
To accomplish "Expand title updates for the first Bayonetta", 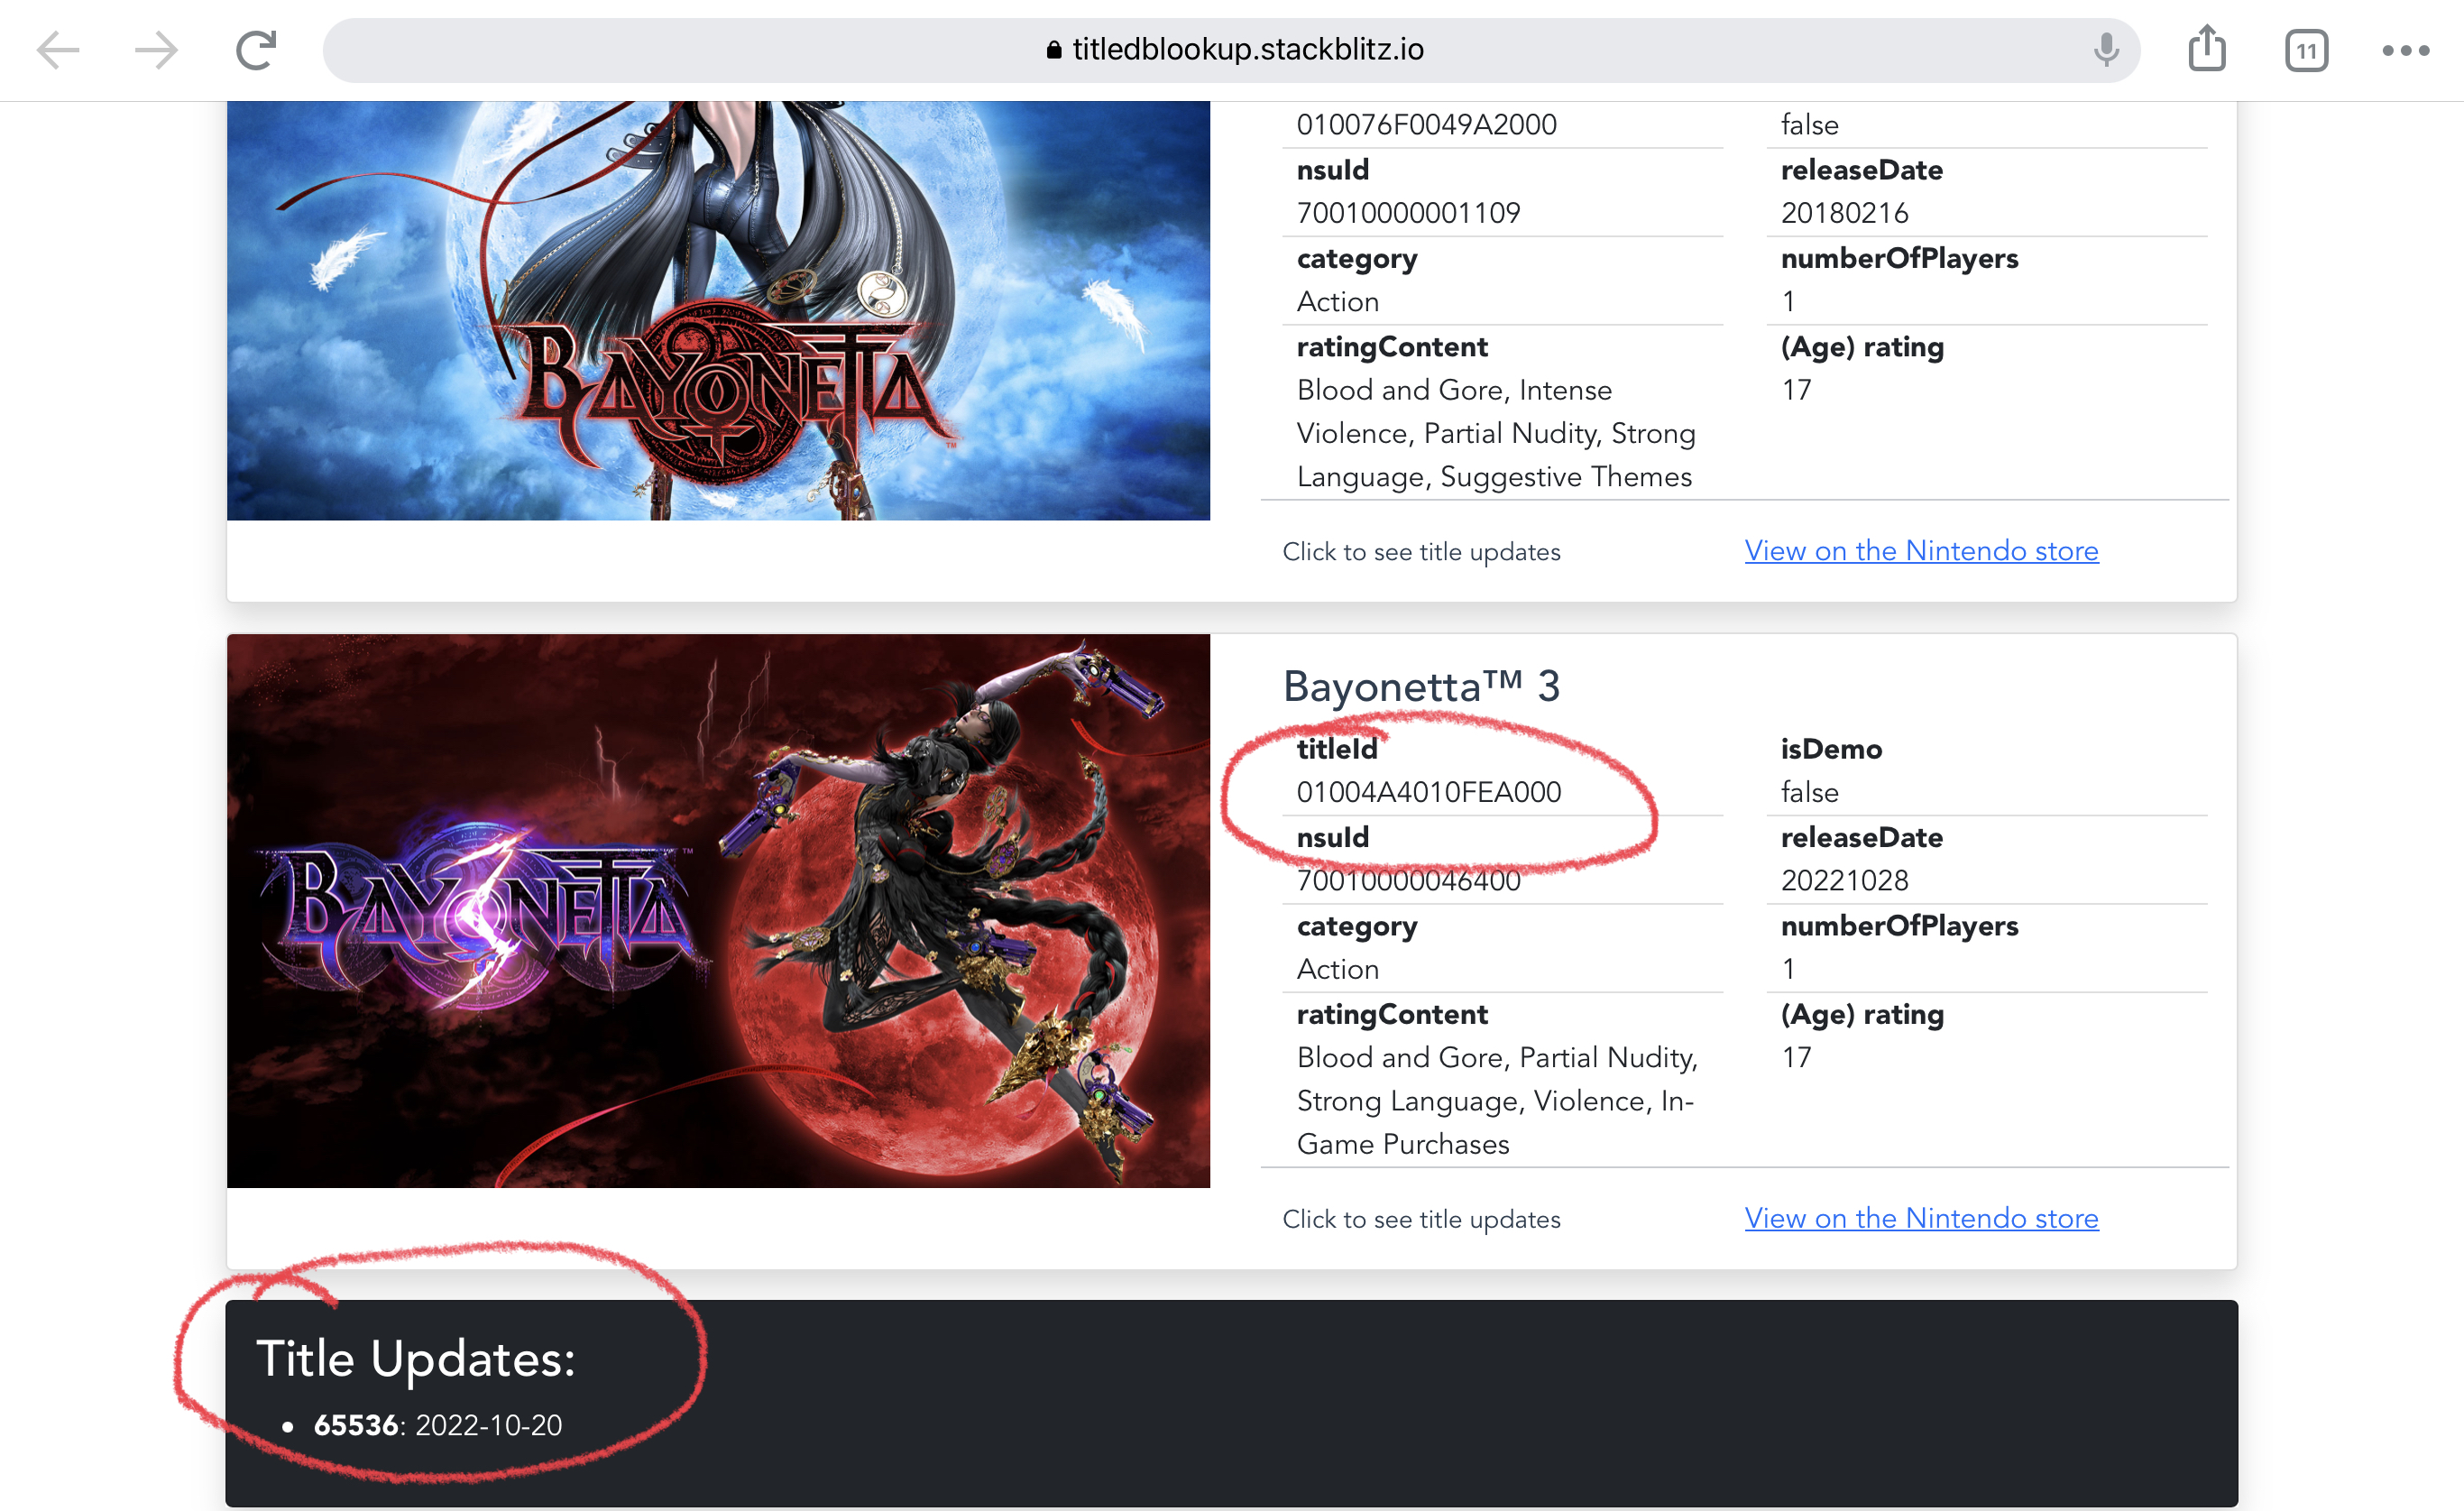I will (1421, 552).
